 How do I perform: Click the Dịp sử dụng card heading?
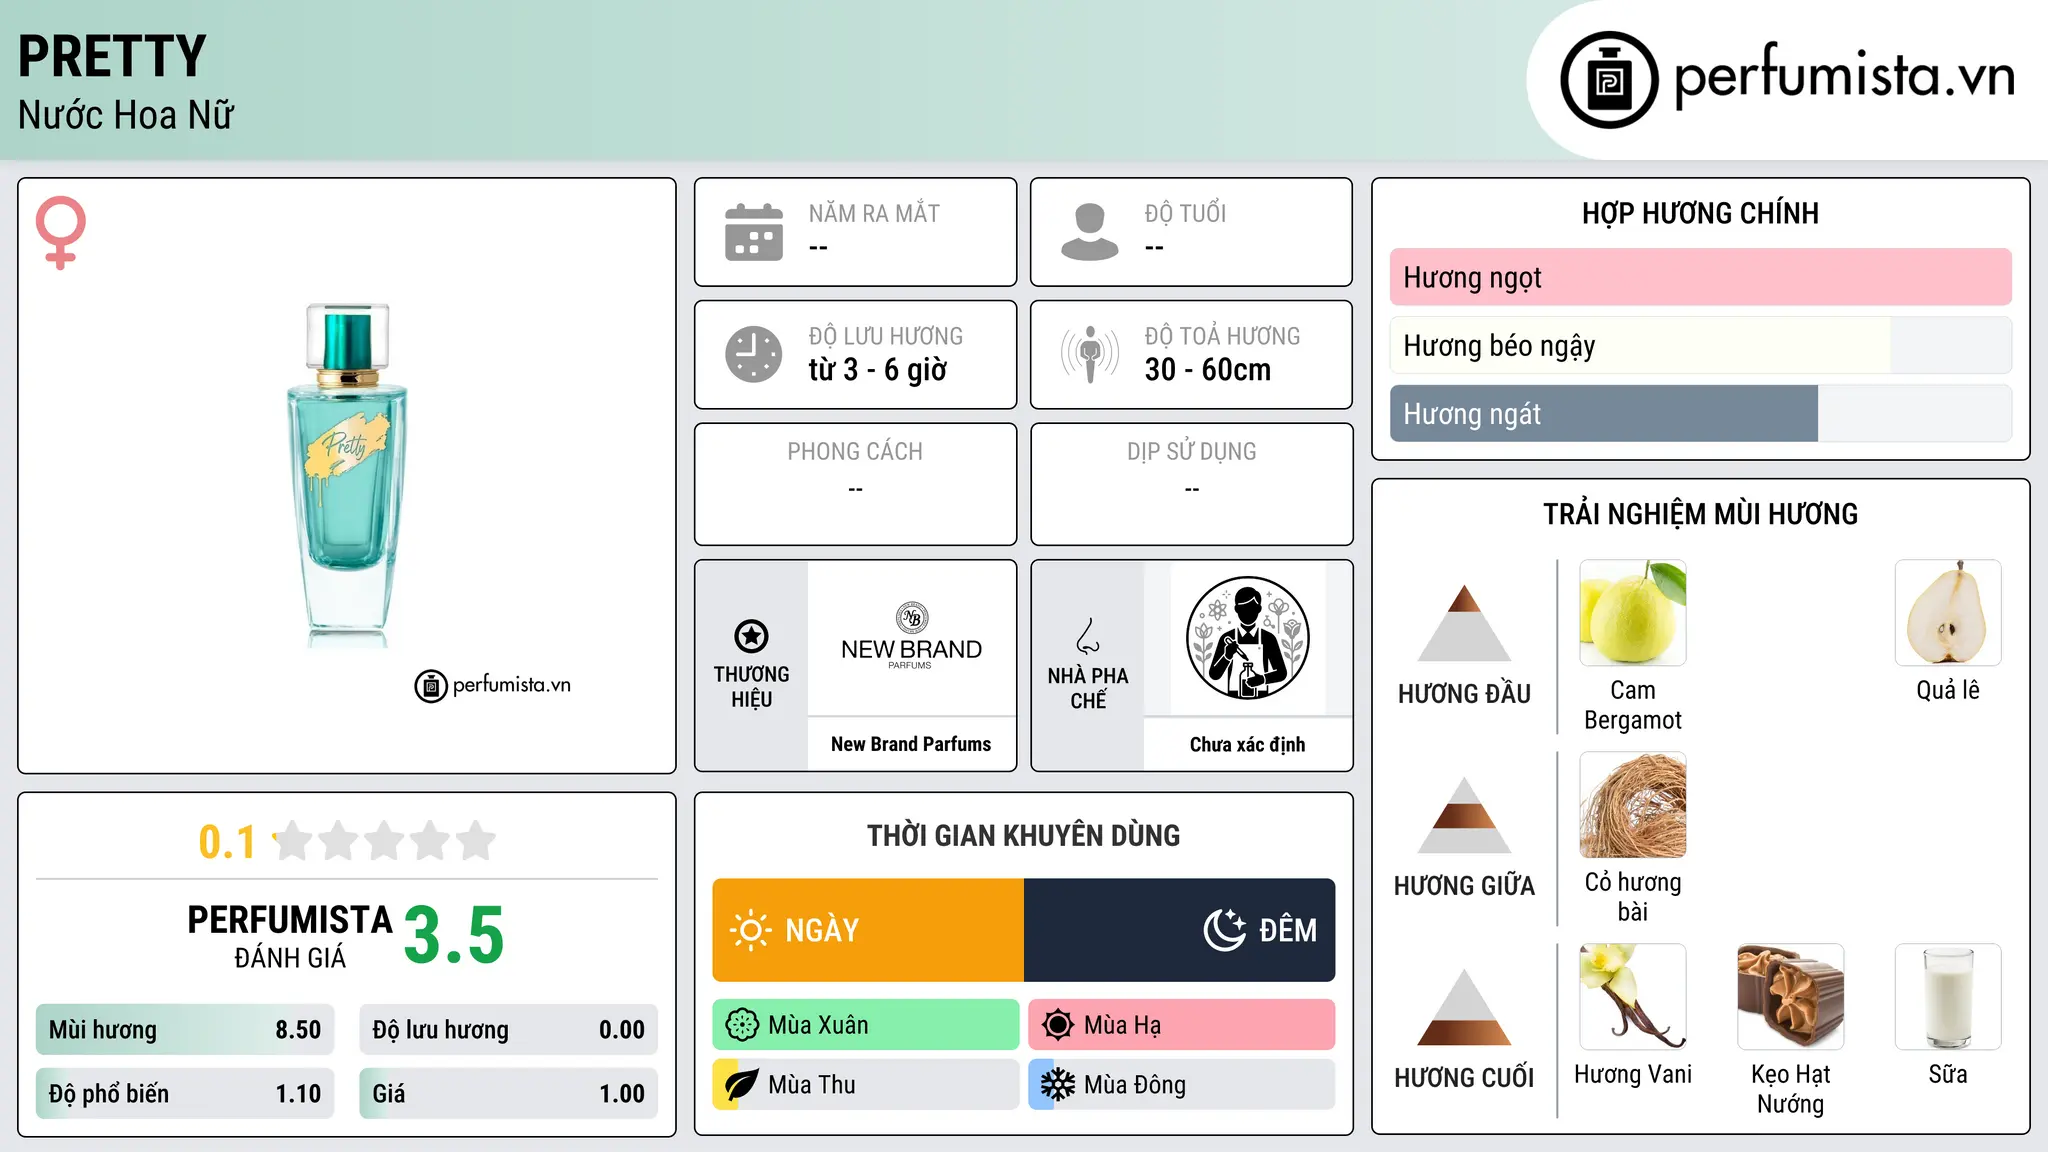1192,452
